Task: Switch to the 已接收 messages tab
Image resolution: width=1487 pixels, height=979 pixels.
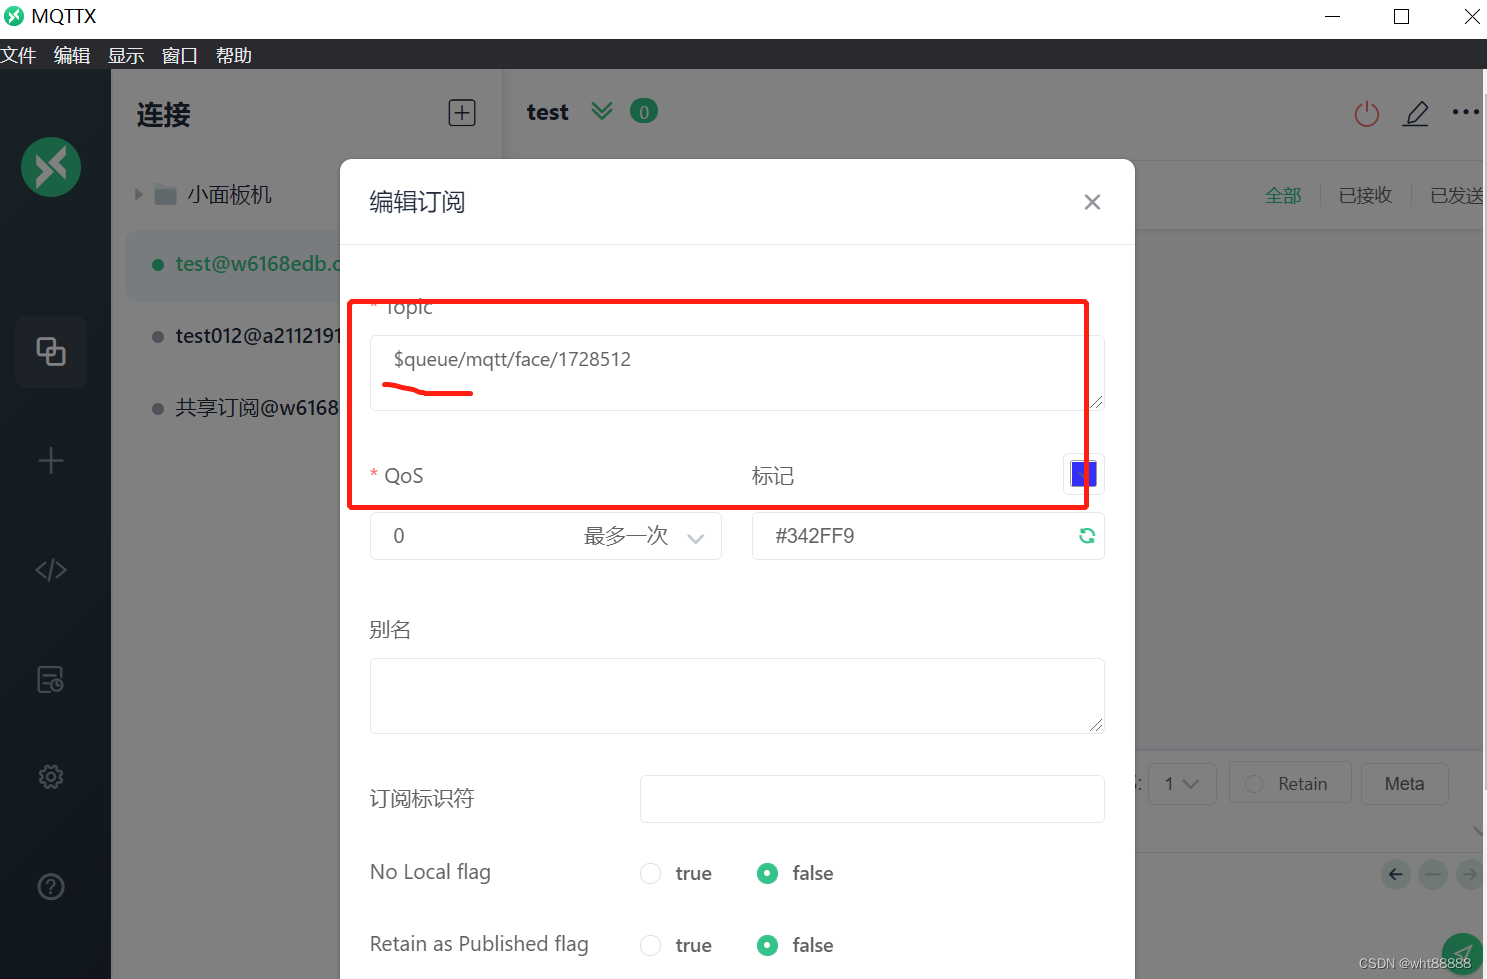Action: tap(1366, 196)
